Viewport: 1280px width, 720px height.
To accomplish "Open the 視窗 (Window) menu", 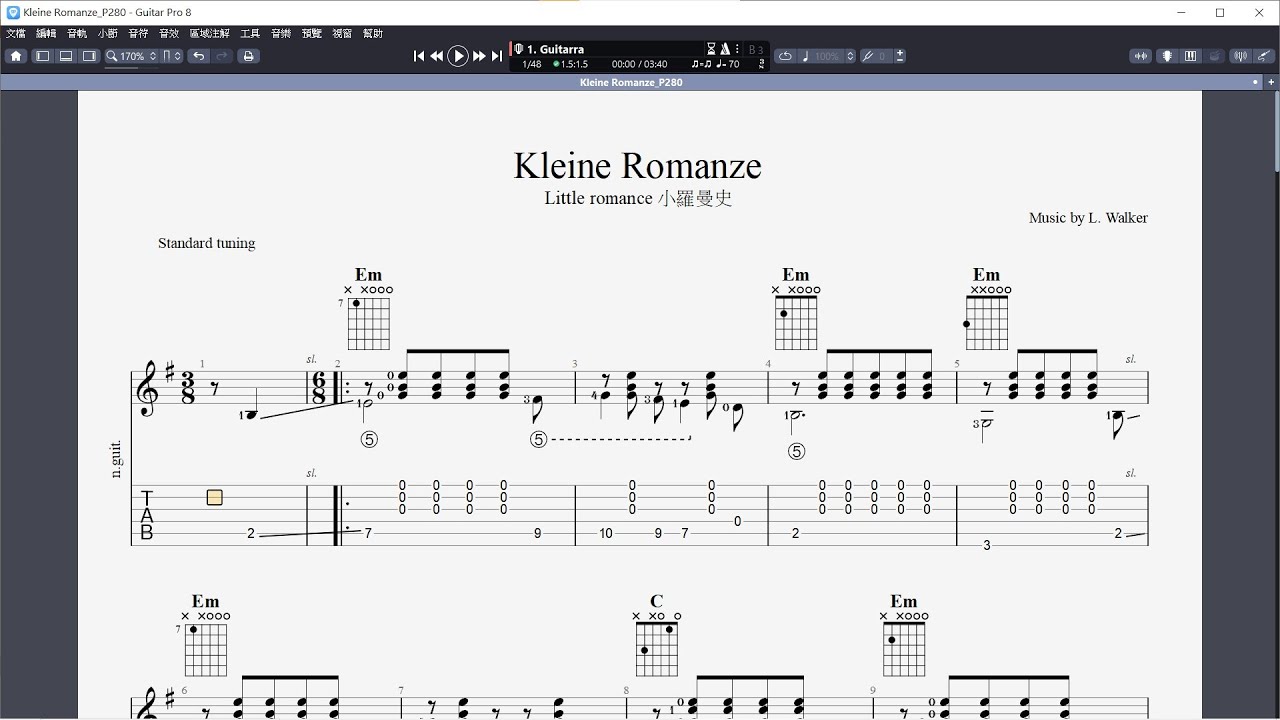I will point(342,33).
